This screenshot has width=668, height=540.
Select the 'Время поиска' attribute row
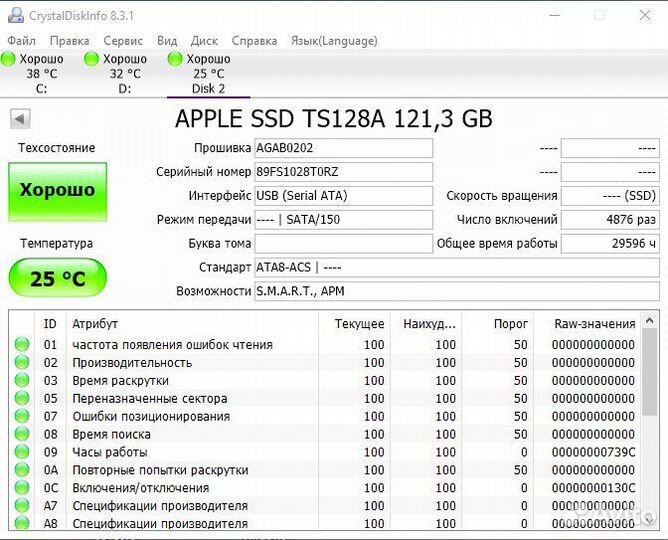point(325,434)
